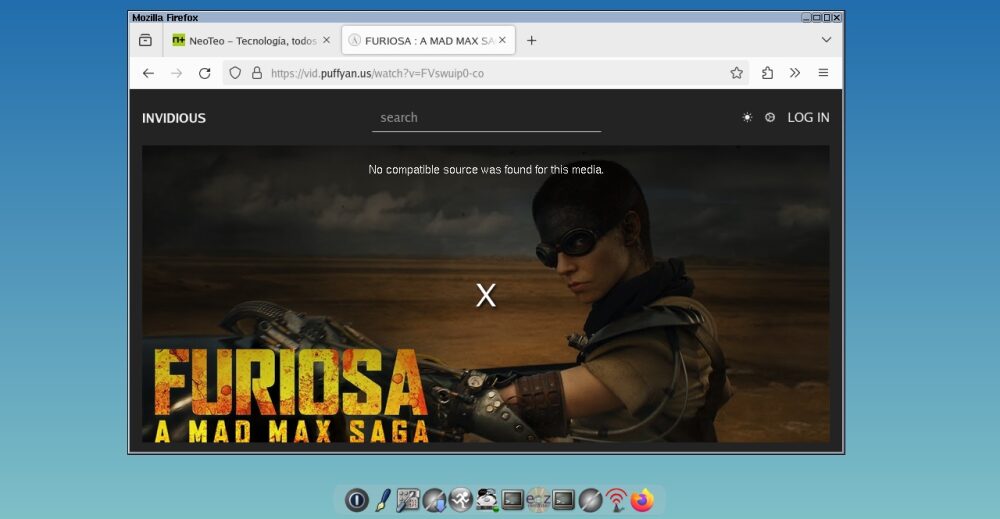Open the control panel tools dock icon
Viewport: 1000px width, 519px height.
click(408, 500)
